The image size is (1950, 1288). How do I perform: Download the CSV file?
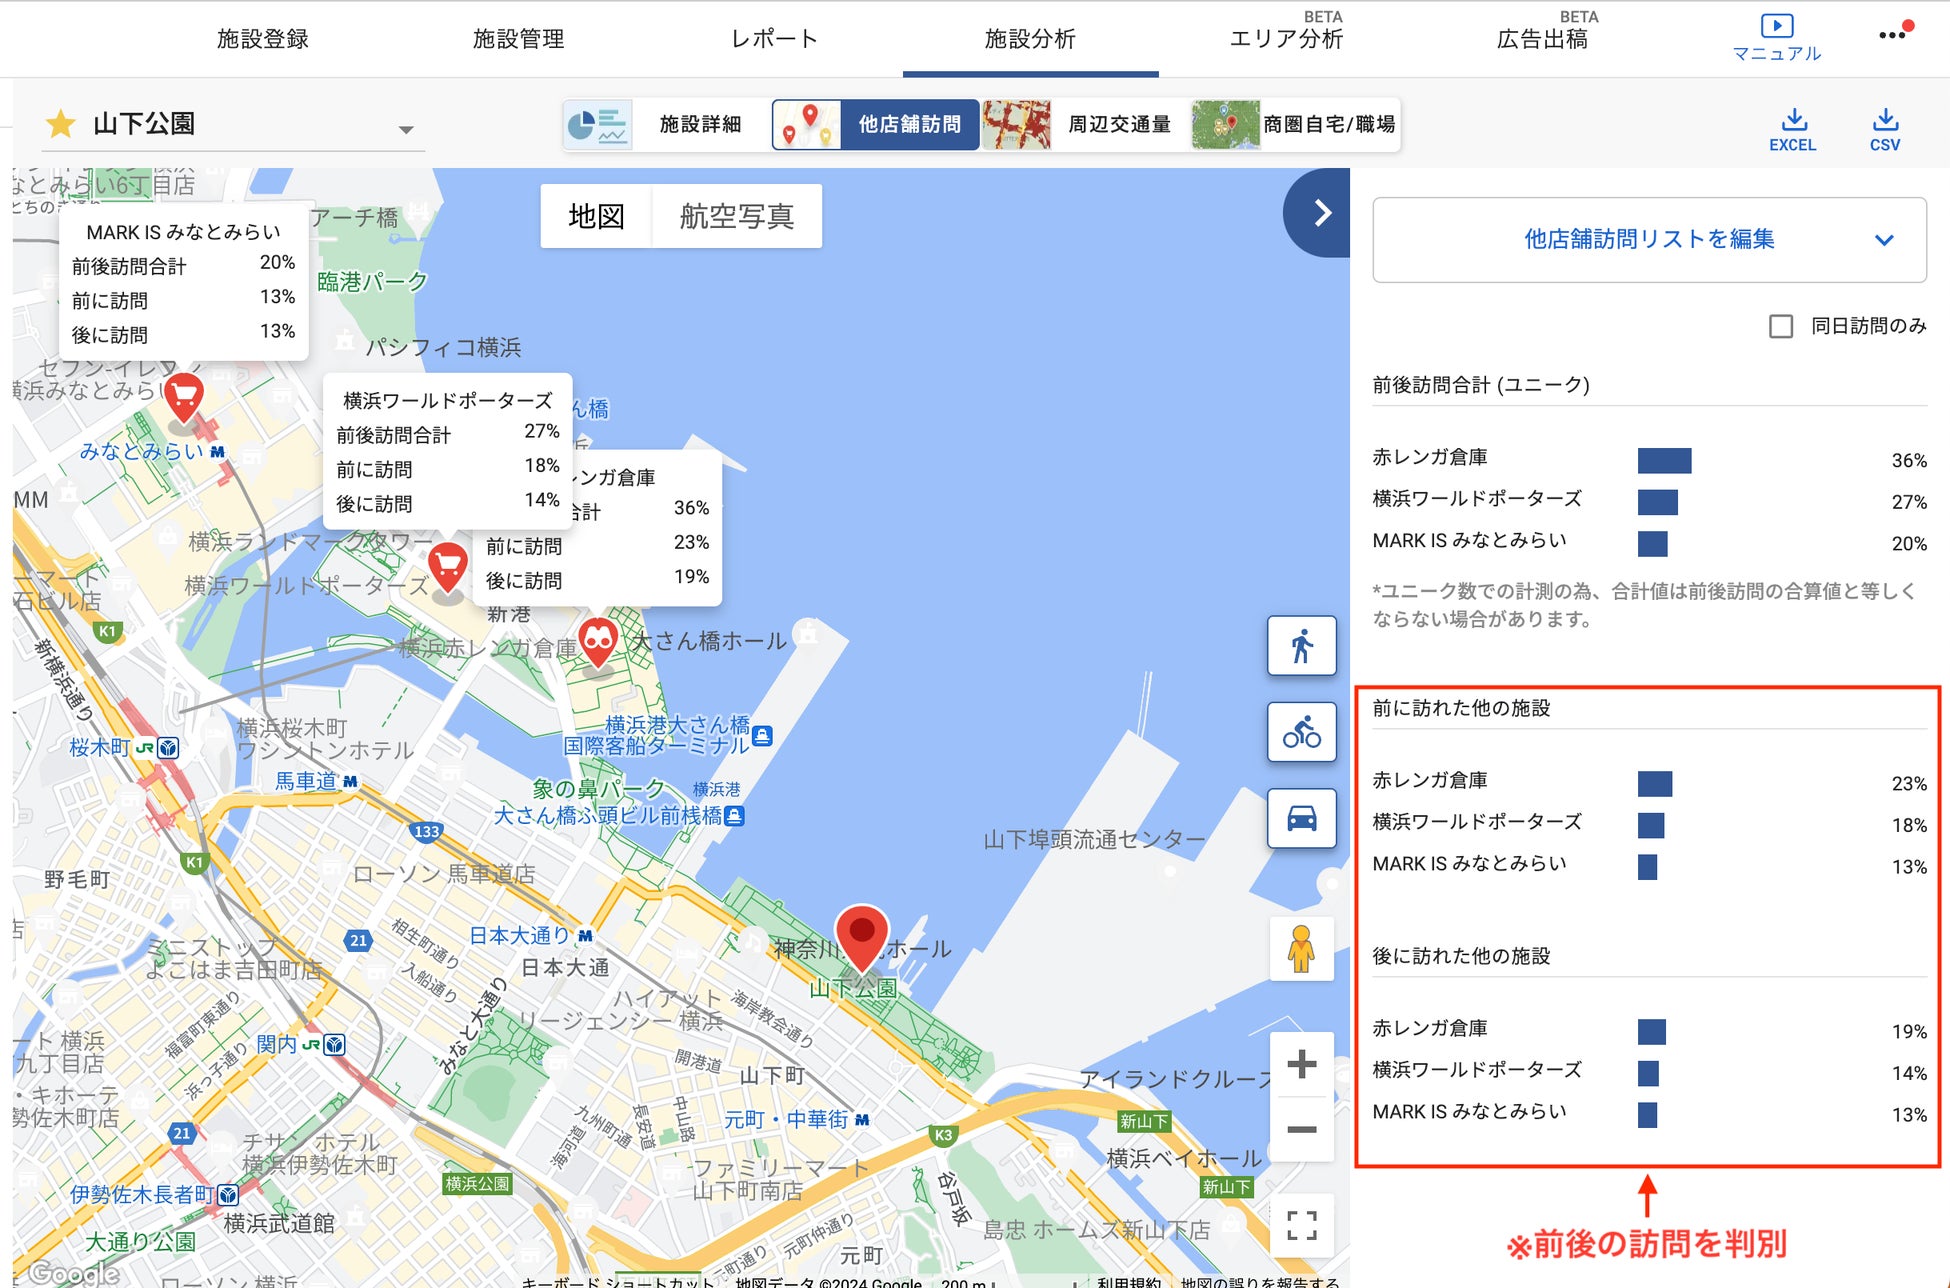tap(1884, 130)
